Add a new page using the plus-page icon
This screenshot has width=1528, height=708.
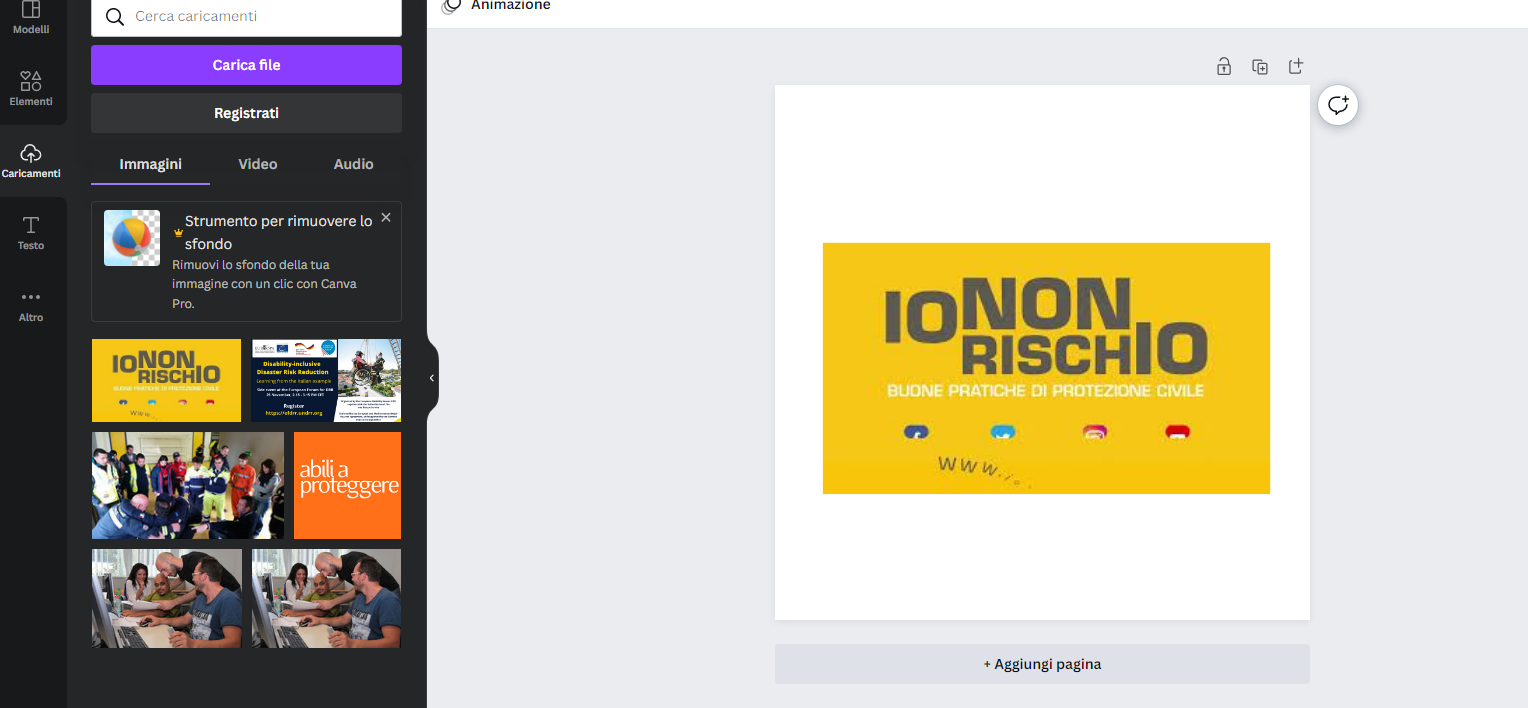pos(1296,67)
